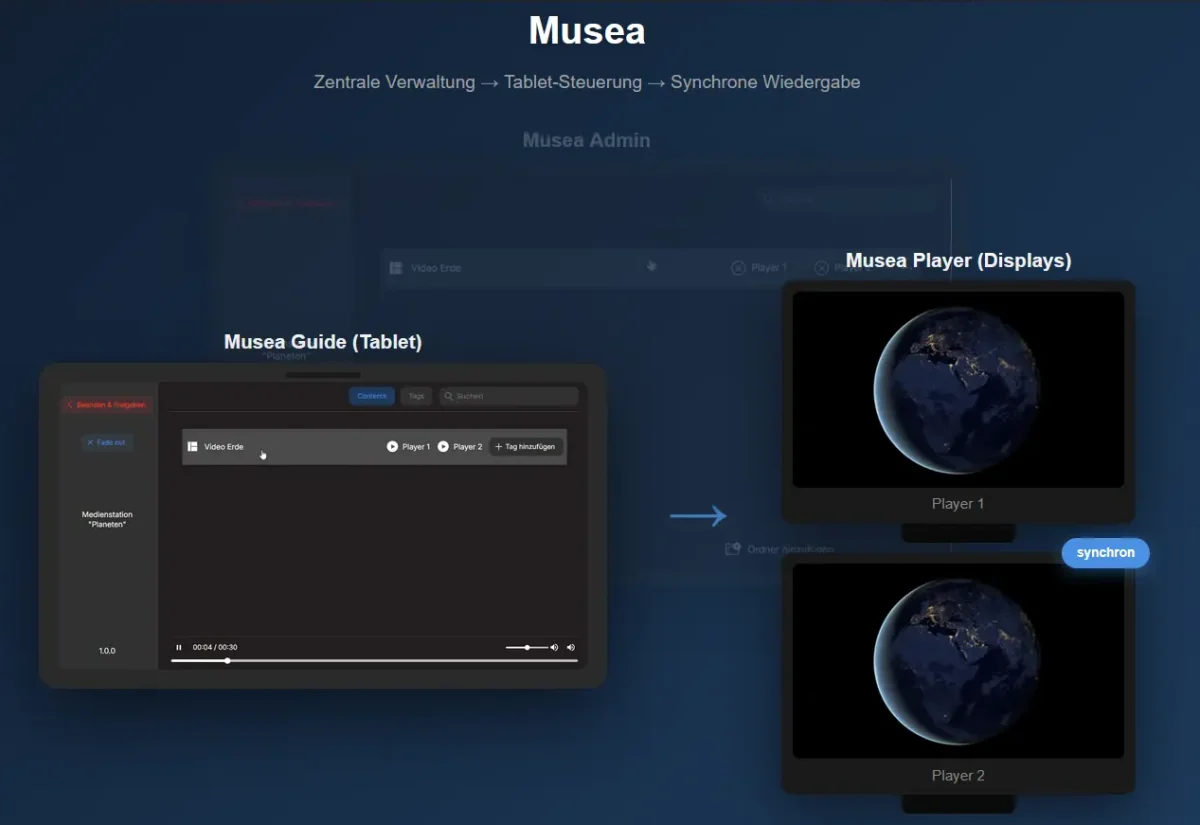The width and height of the screenshot is (1200, 825).
Task: Click the Player 1 display earth video
Action: coord(958,389)
